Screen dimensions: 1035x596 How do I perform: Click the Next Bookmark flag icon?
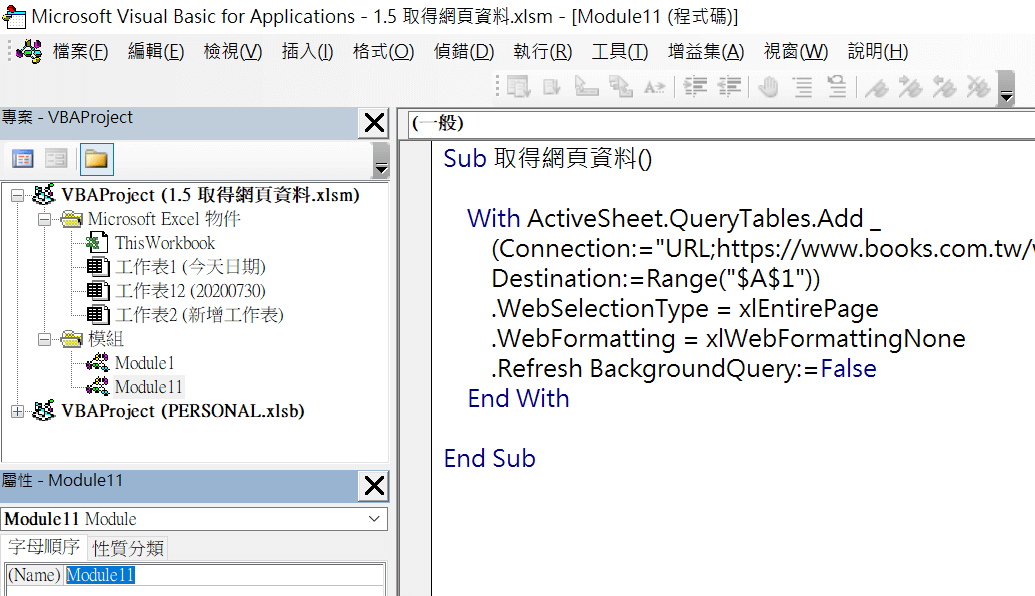911,86
